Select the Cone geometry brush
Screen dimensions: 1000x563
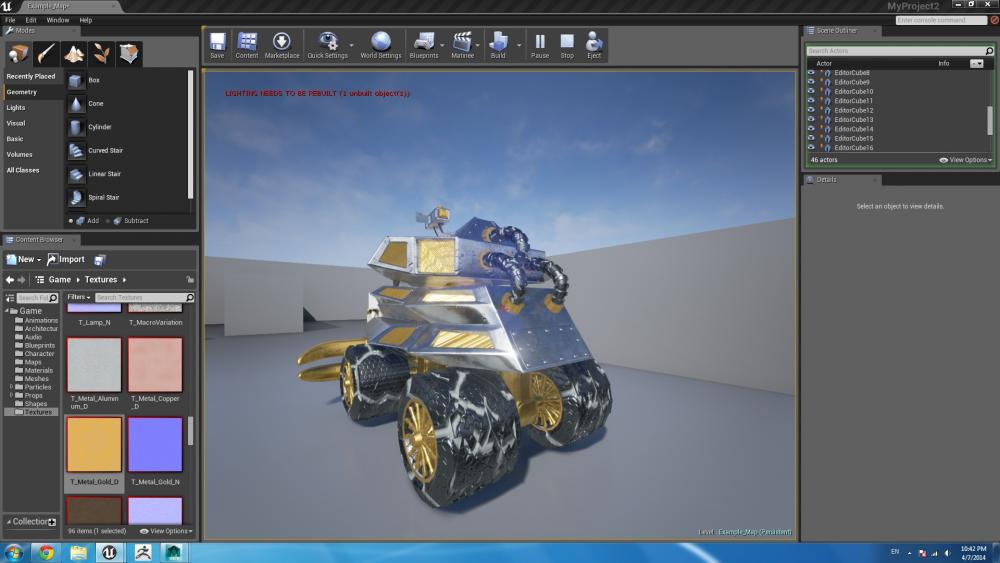point(126,103)
